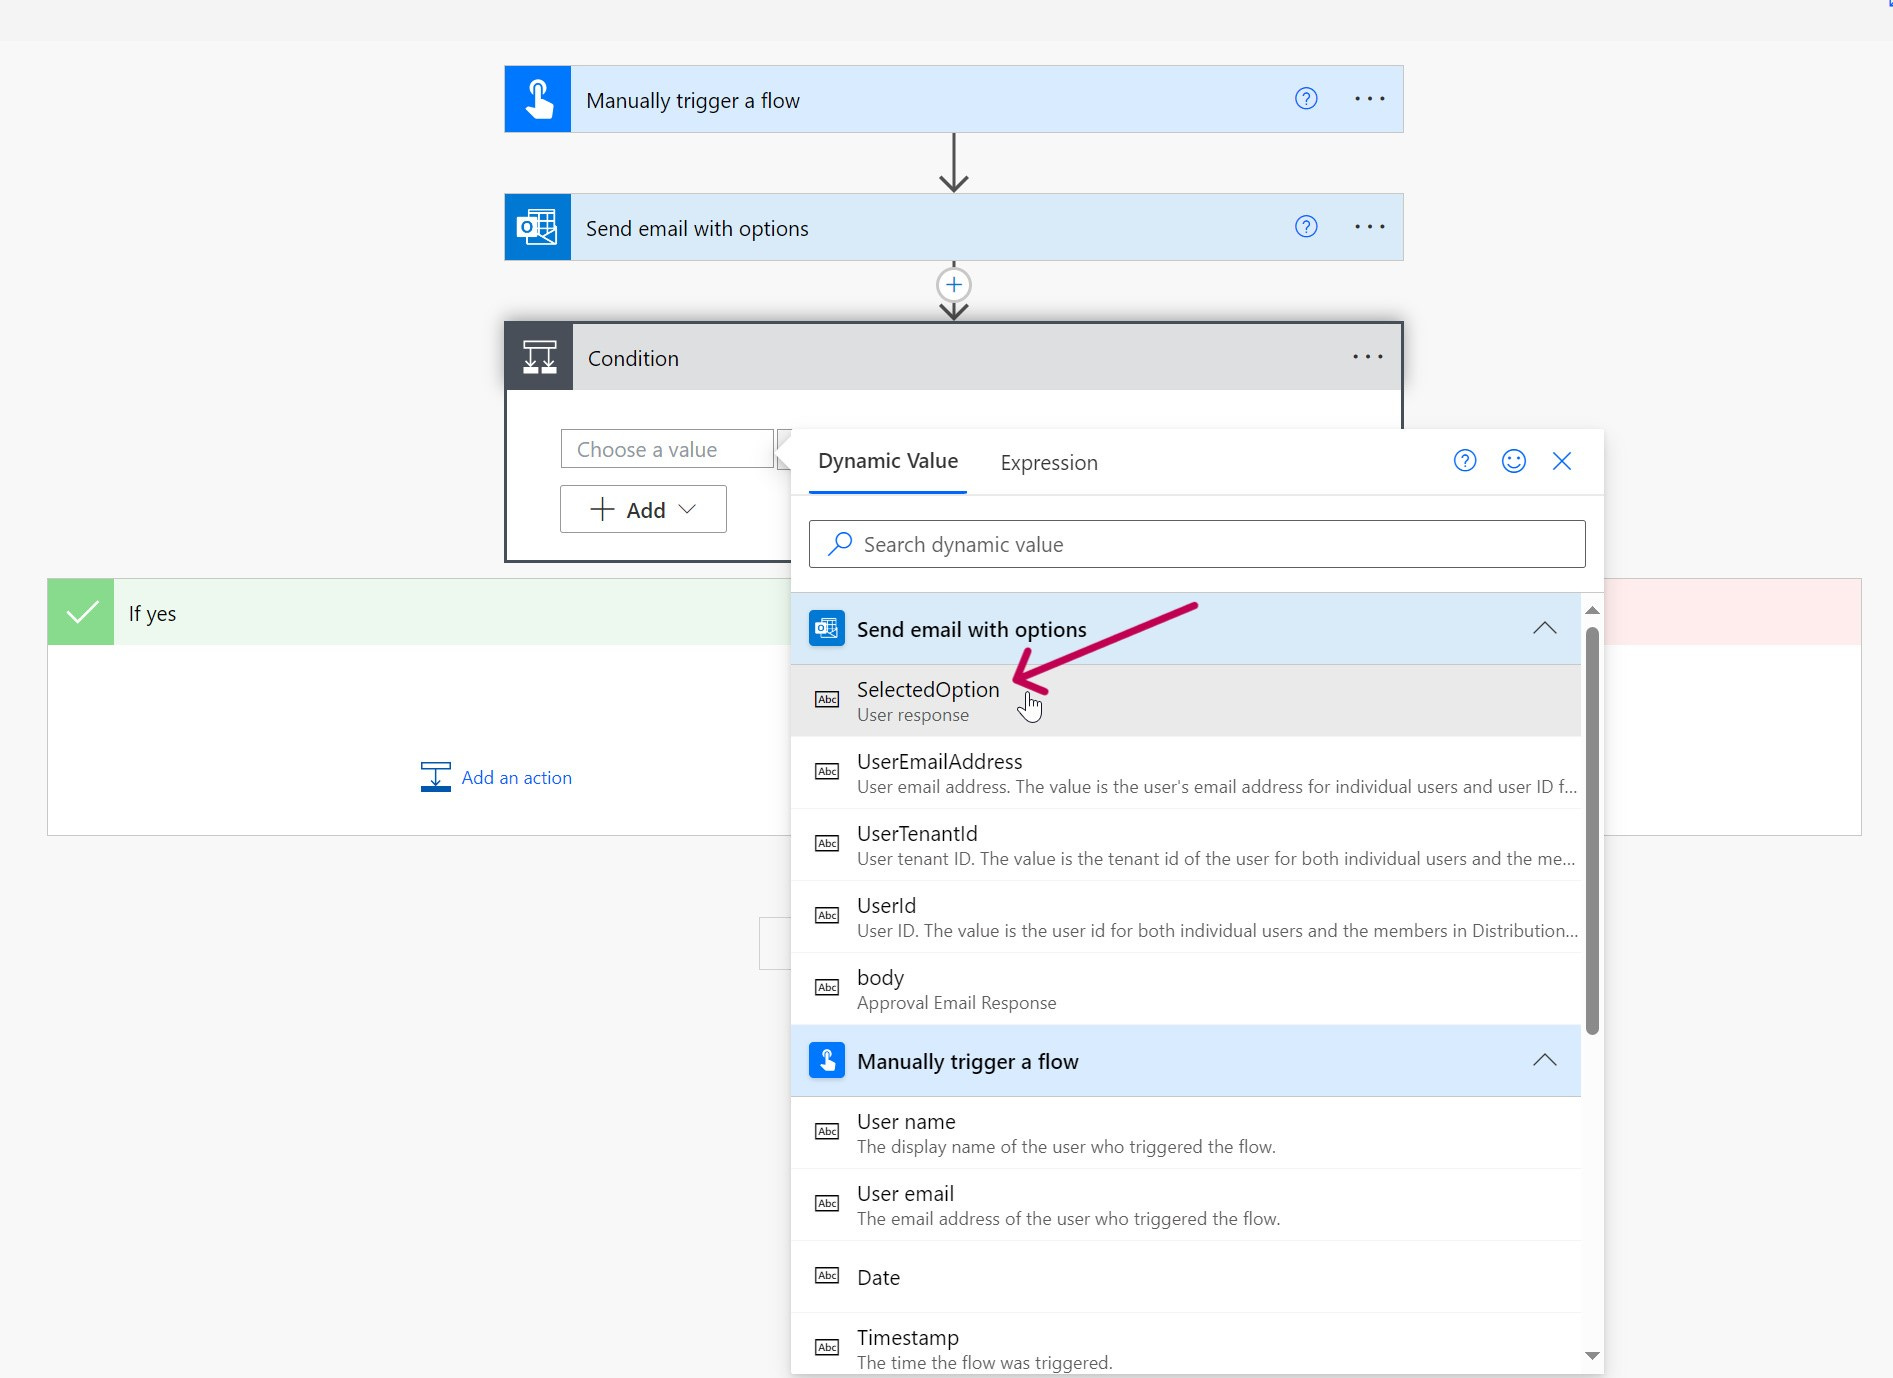Collapse the Send email with options group
This screenshot has height=1378, width=1893.
(x=1544, y=628)
